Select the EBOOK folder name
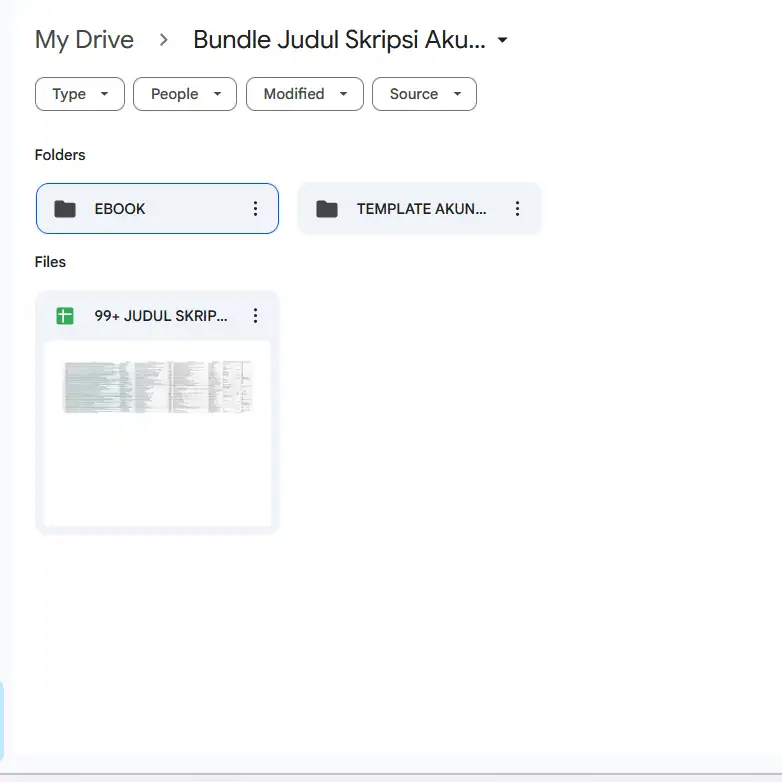This screenshot has height=782, width=782. (120, 209)
